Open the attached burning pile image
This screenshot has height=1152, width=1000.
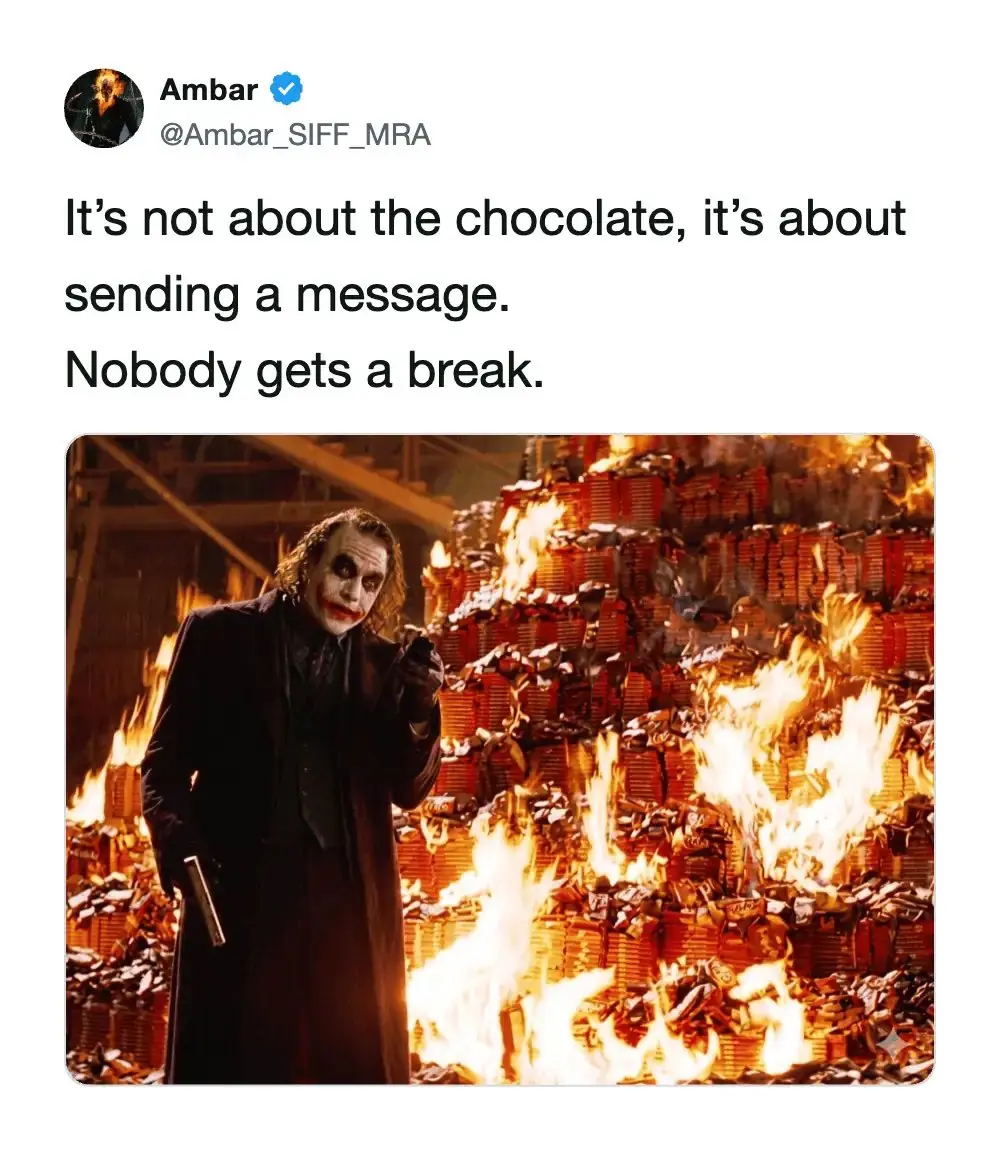click(x=500, y=760)
